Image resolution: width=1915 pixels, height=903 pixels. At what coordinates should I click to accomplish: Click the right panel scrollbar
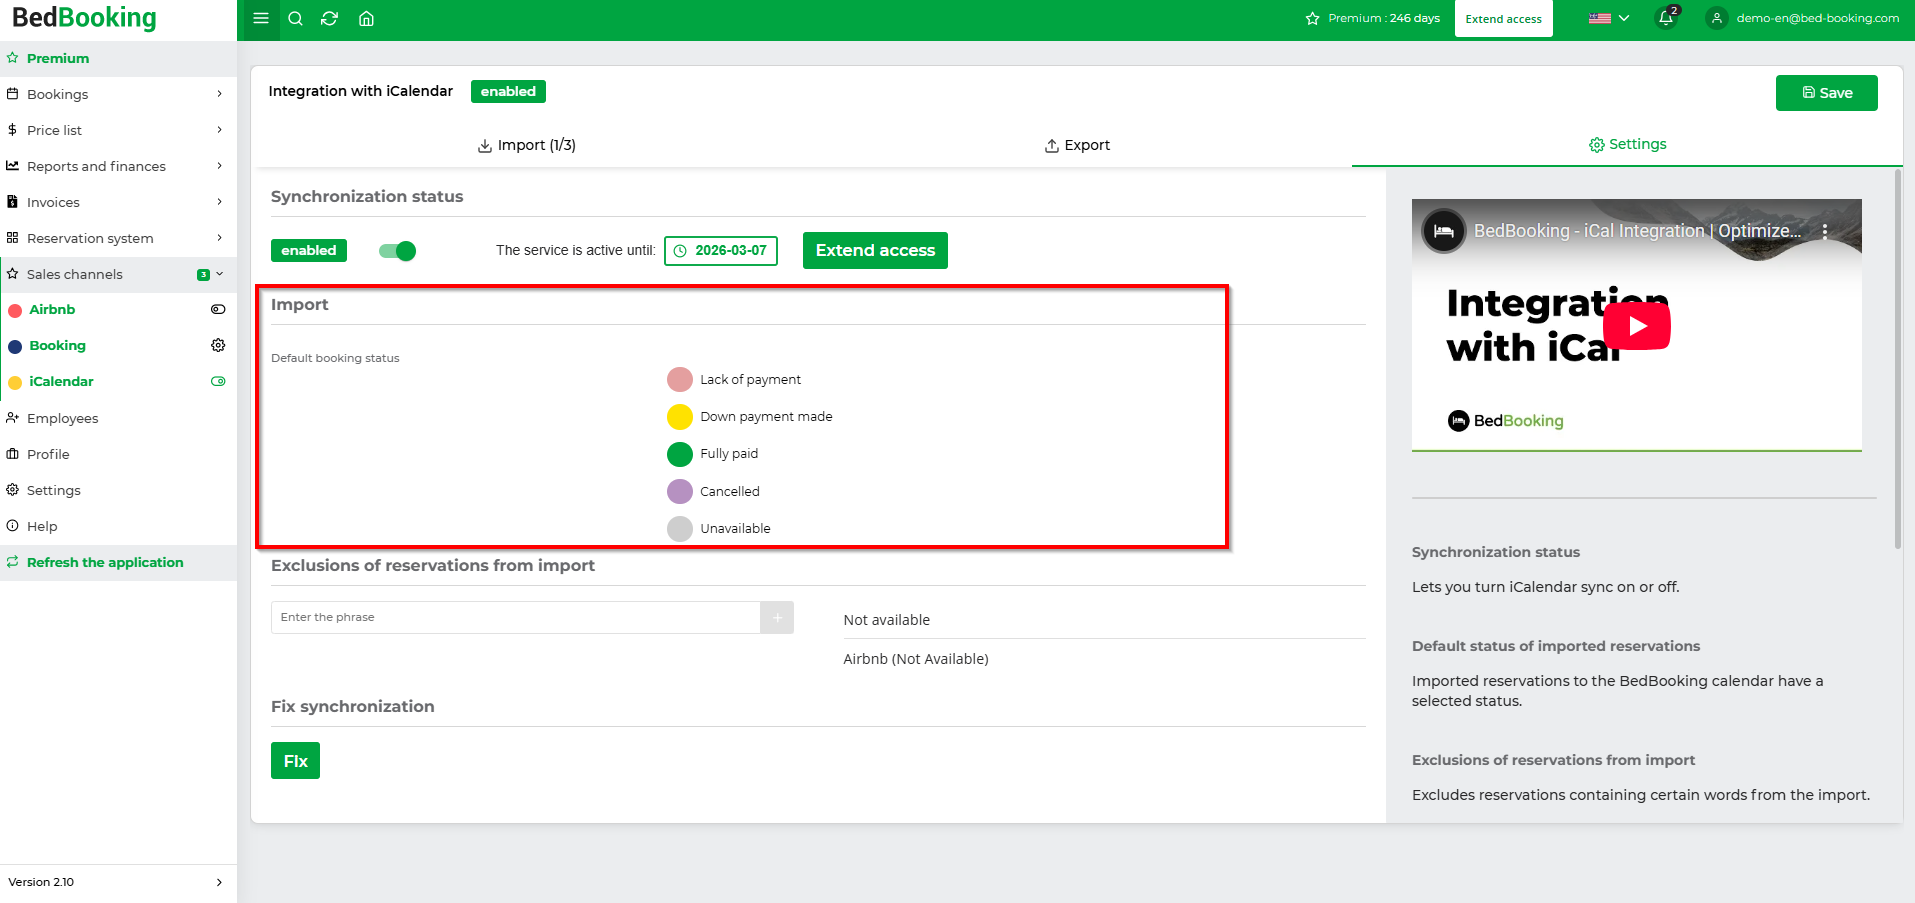click(1897, 359)
